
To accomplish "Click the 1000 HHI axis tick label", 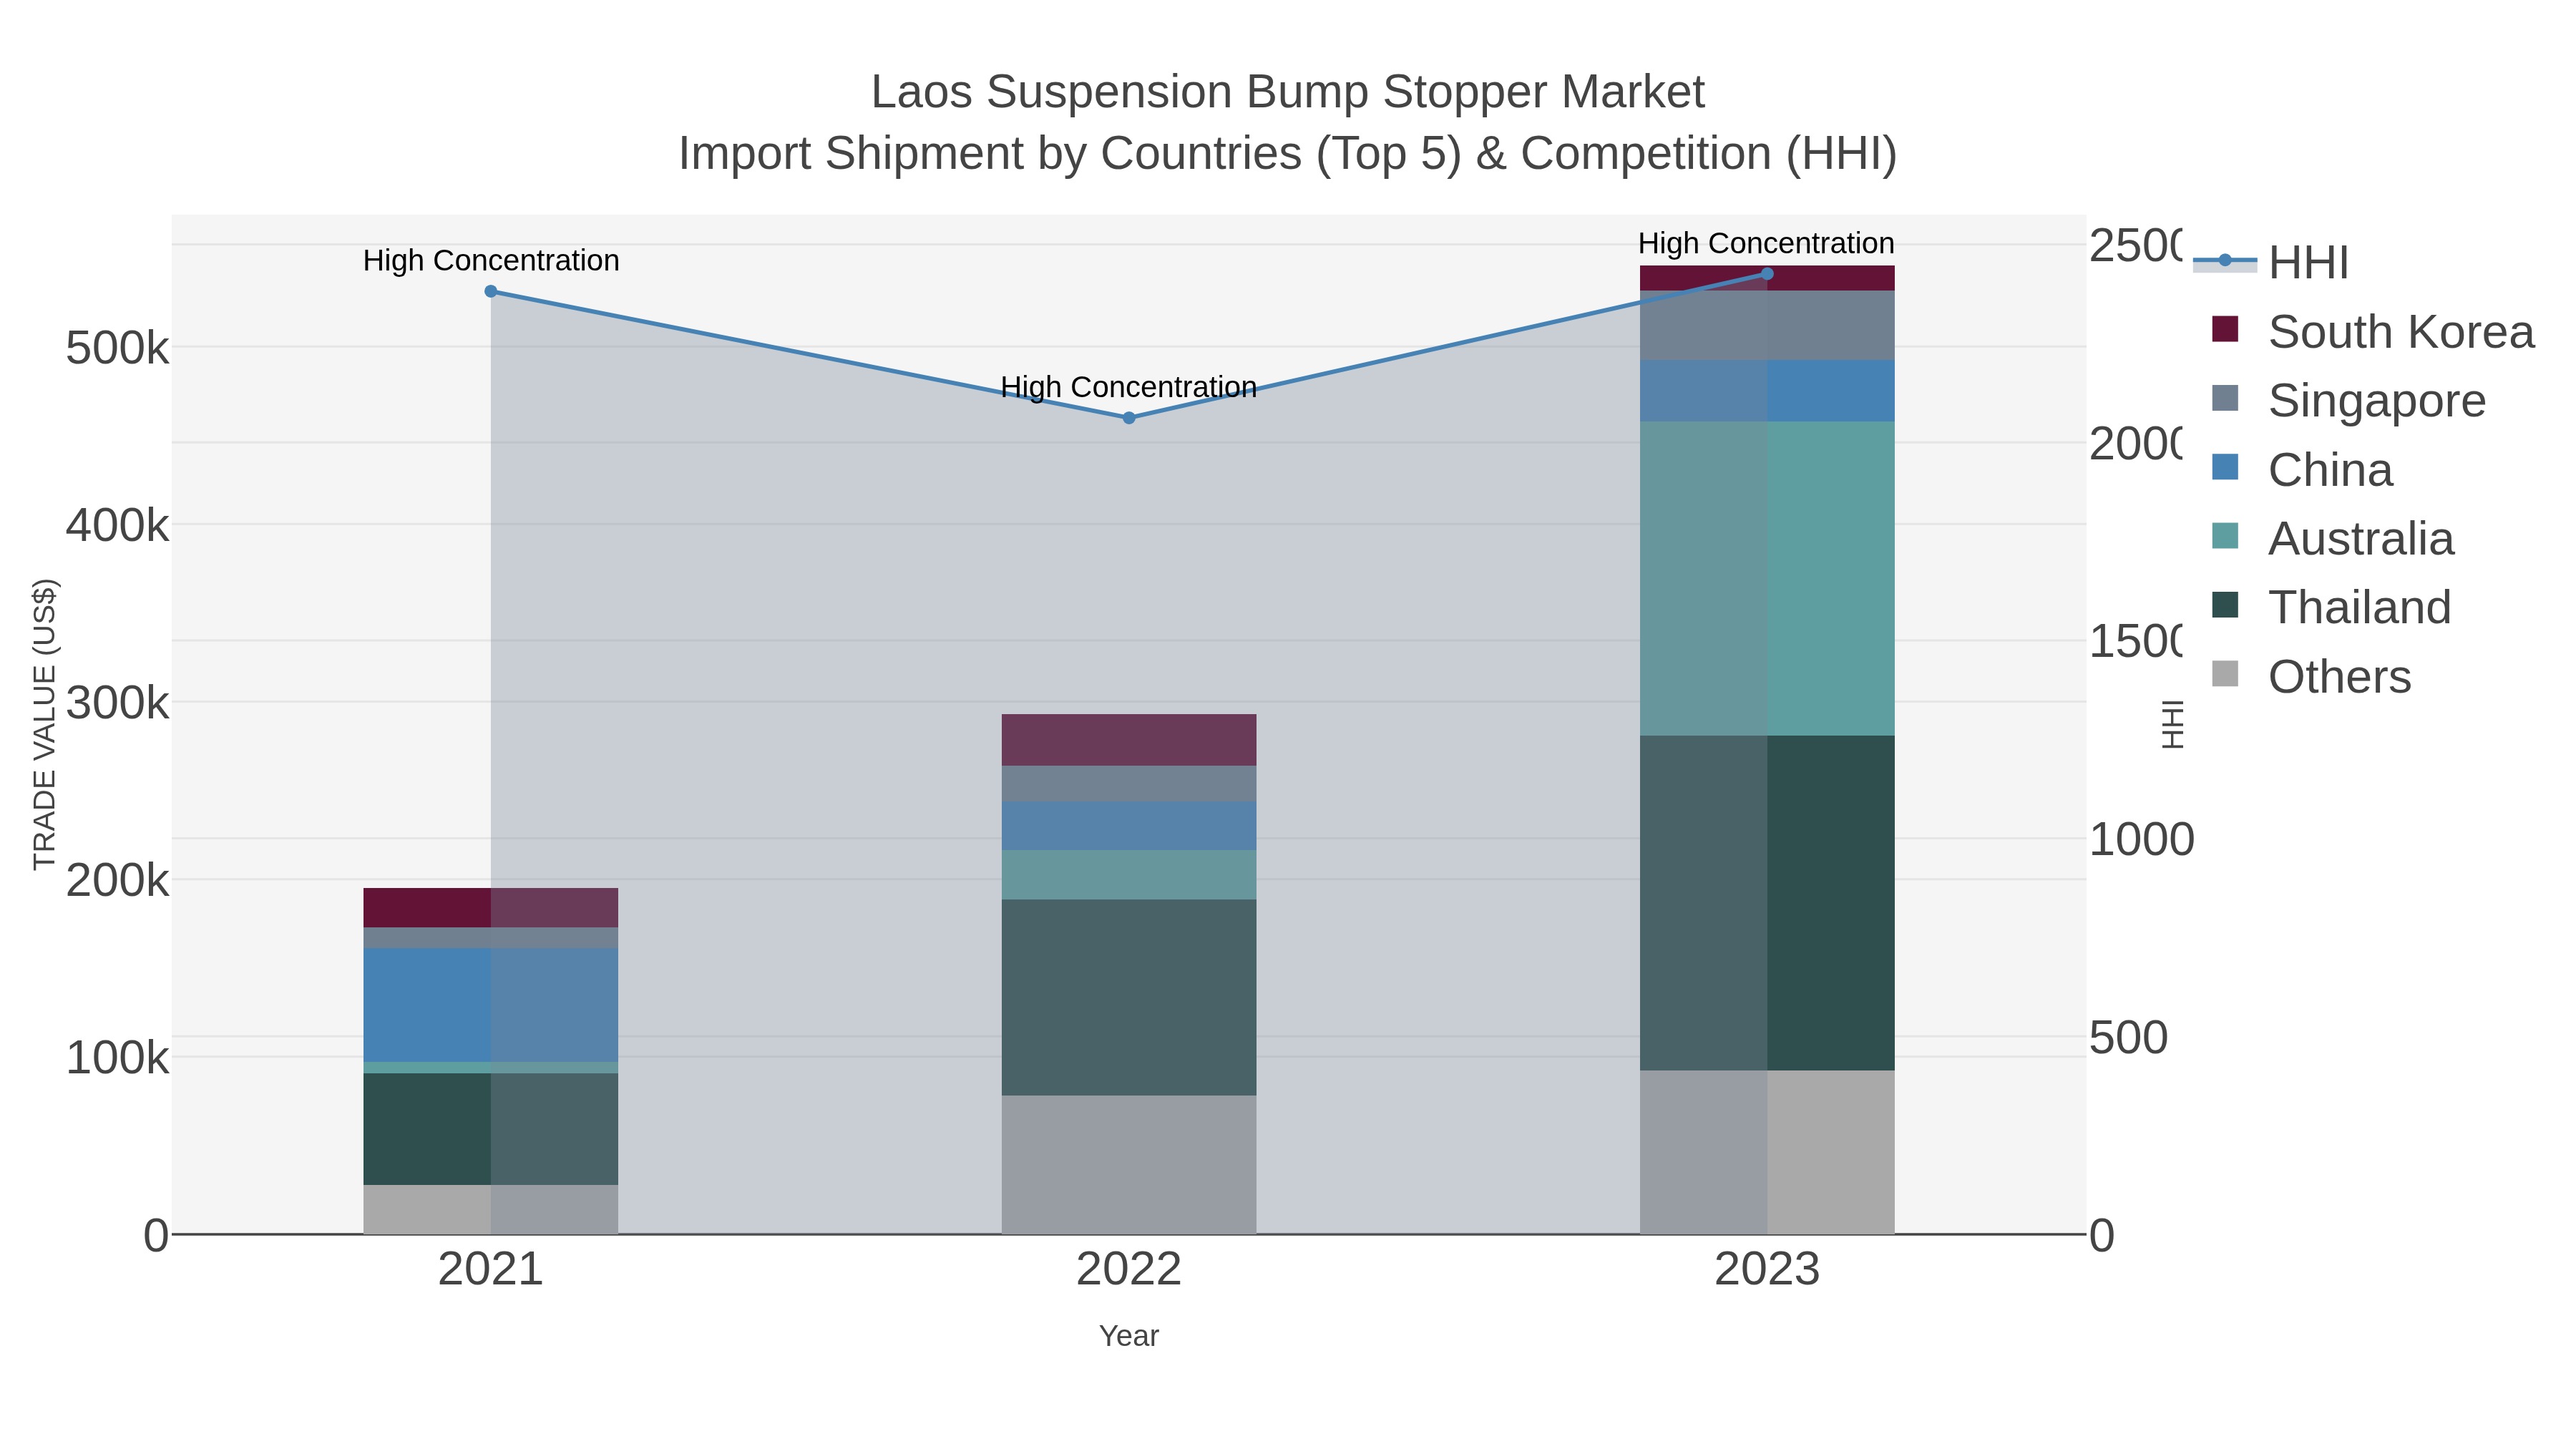I will click(2141, 839).
